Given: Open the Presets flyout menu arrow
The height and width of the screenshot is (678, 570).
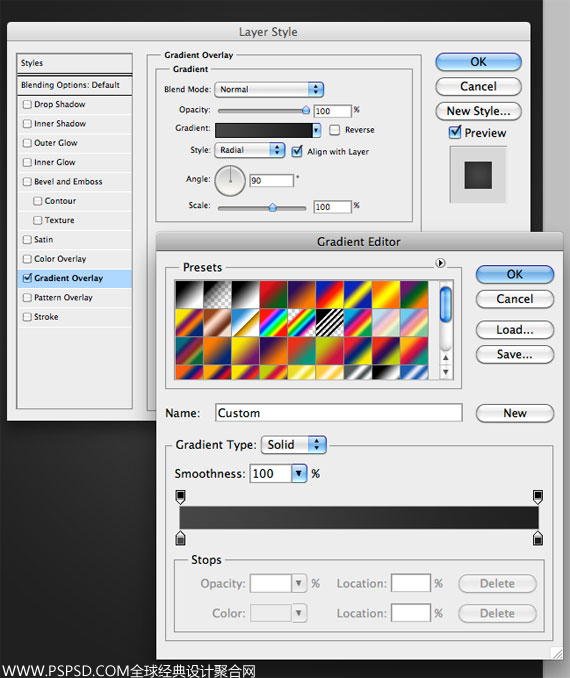Looking at the screenshot, I should click(440, 263).
